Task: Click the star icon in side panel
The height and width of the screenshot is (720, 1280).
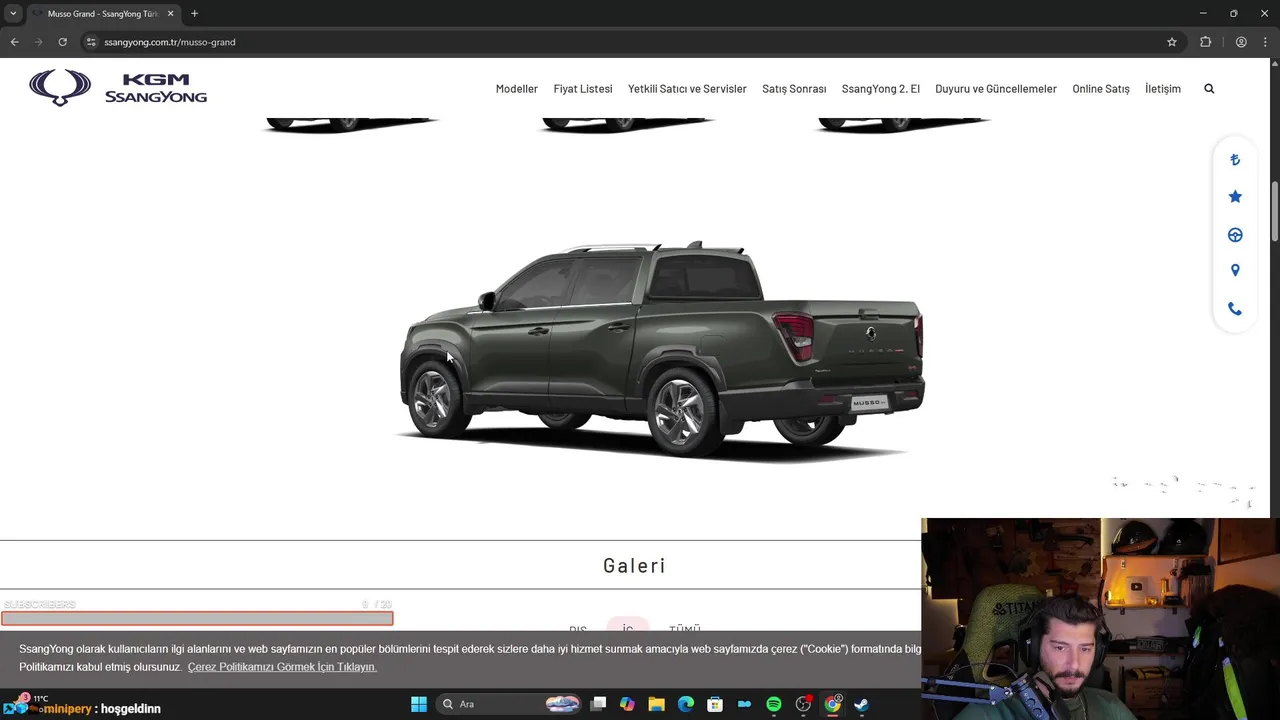Action: coord(1235,197)
